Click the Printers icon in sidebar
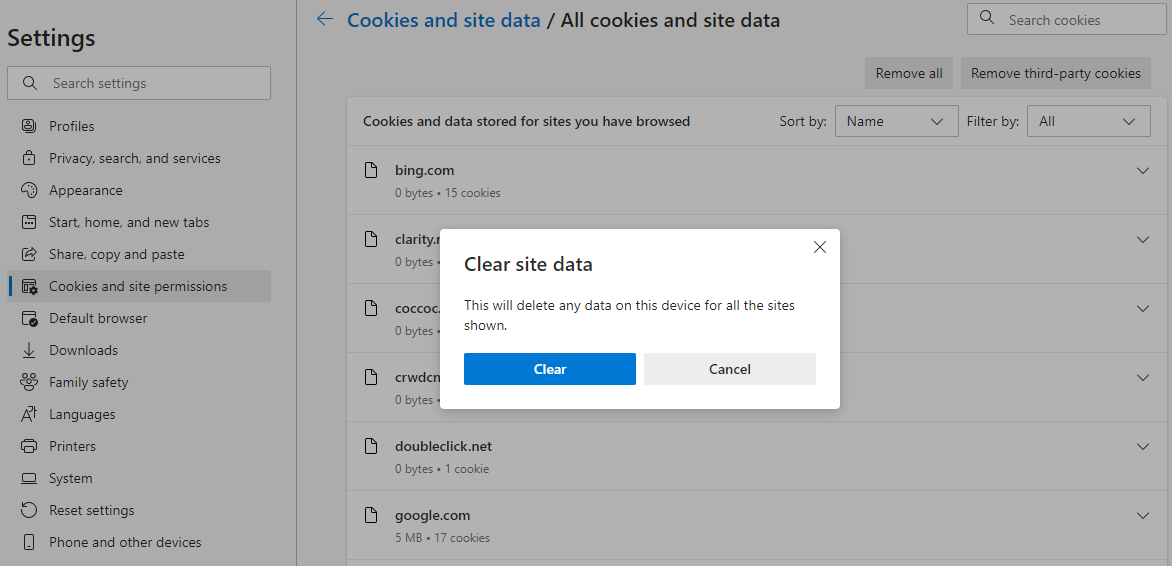The image size is (1172, 566). (29, 446)
